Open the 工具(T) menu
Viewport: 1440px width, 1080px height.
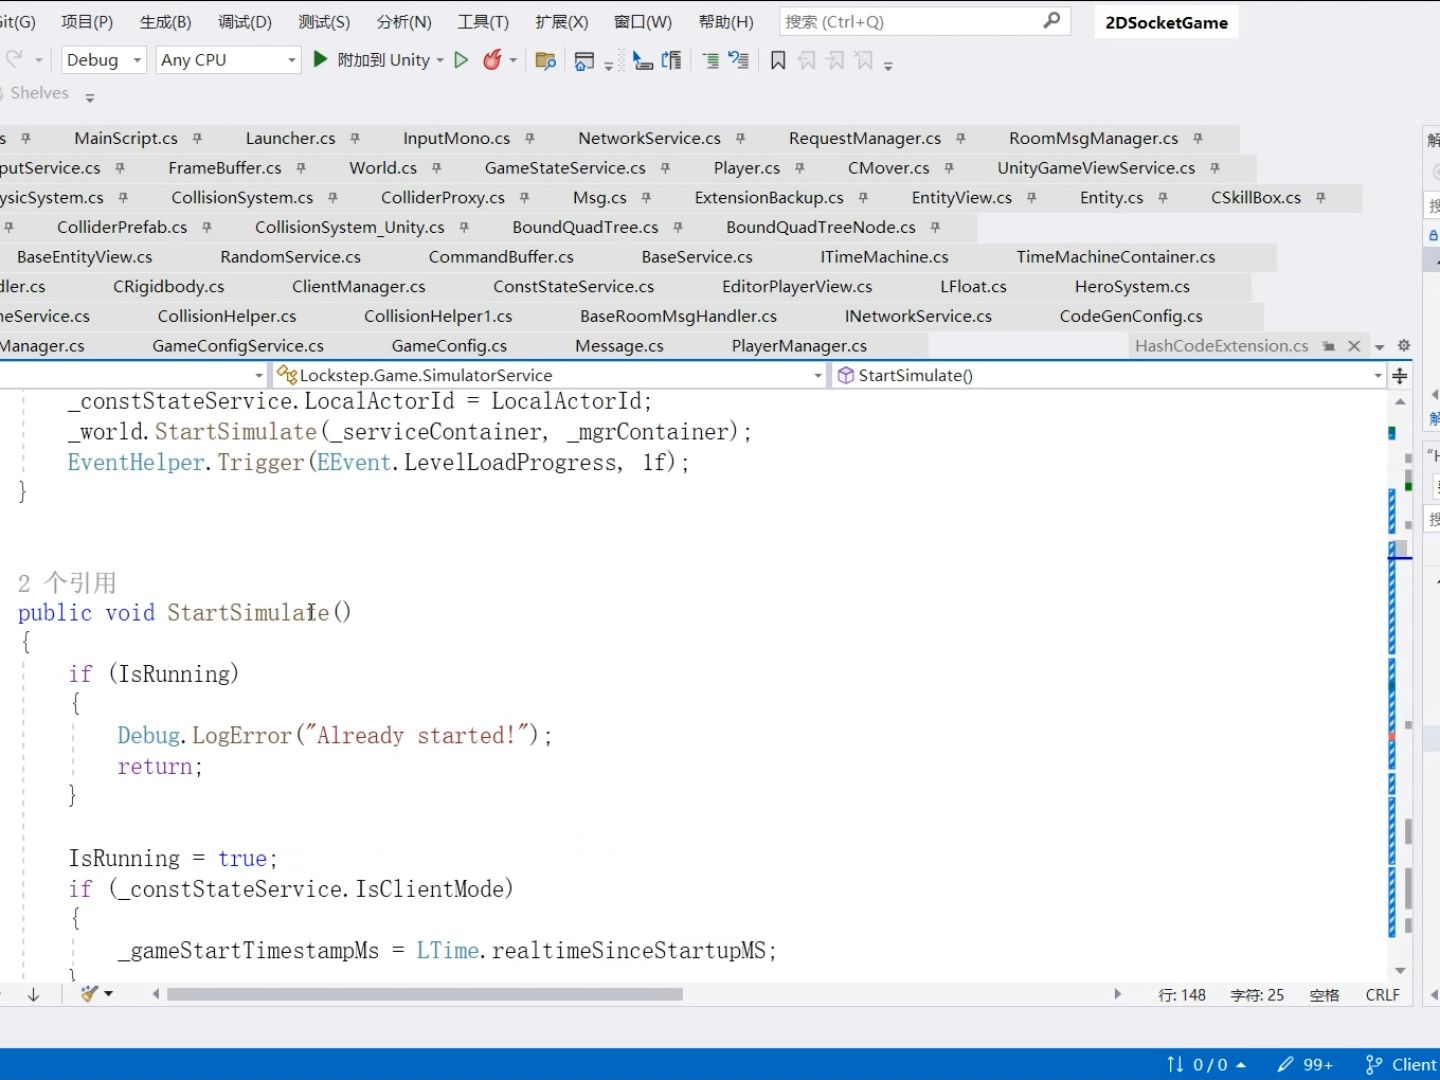pyautogui.click(x=483, y=22)
